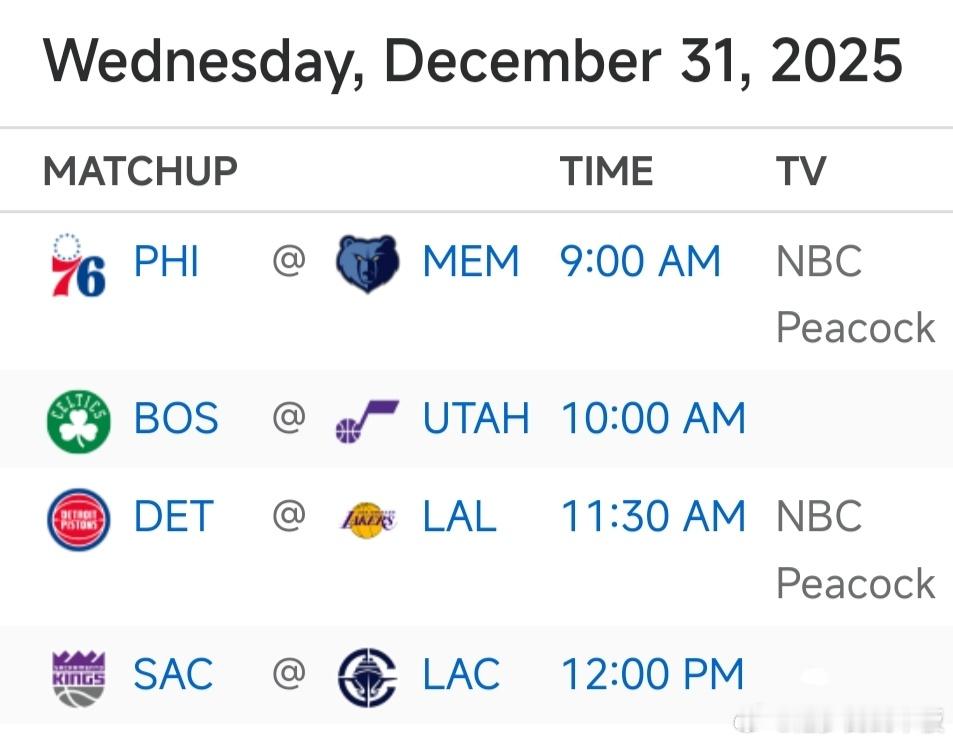This screenshot has width=953, height=742.
Task: Click the BOS team abbreviation
Action: [x=176, y=418]
